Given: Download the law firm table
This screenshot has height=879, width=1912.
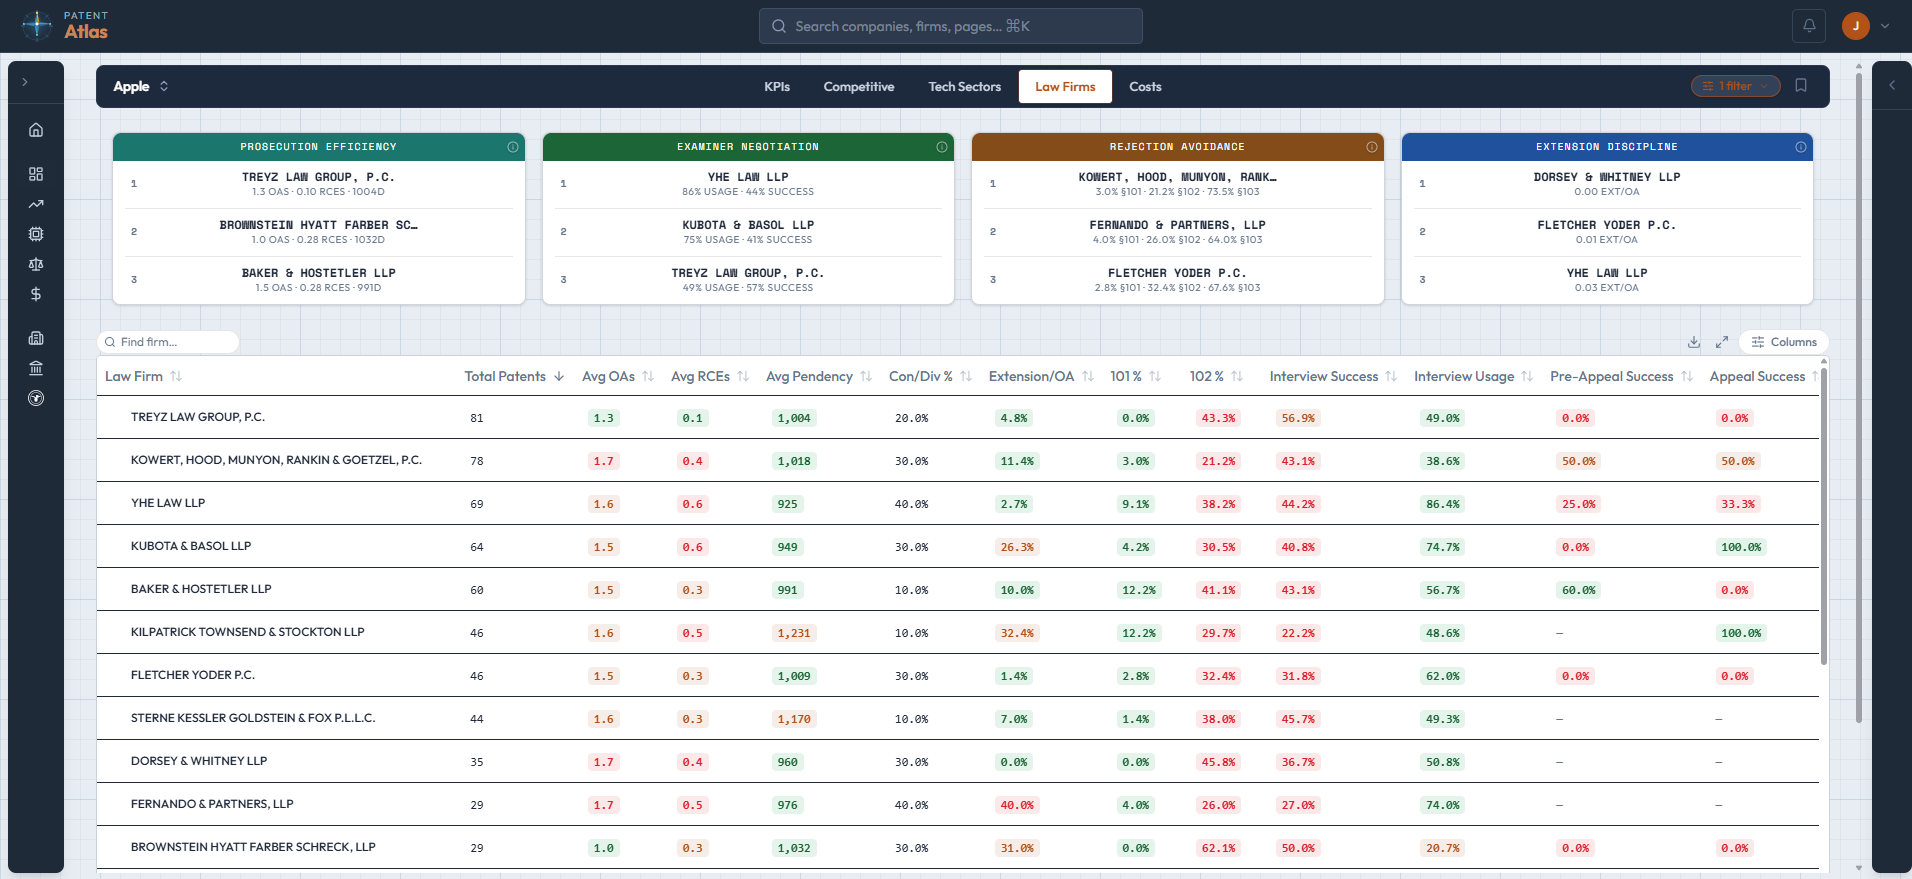Looking at the screenshot, I should pyautogui.click(x=1694, y=342).
